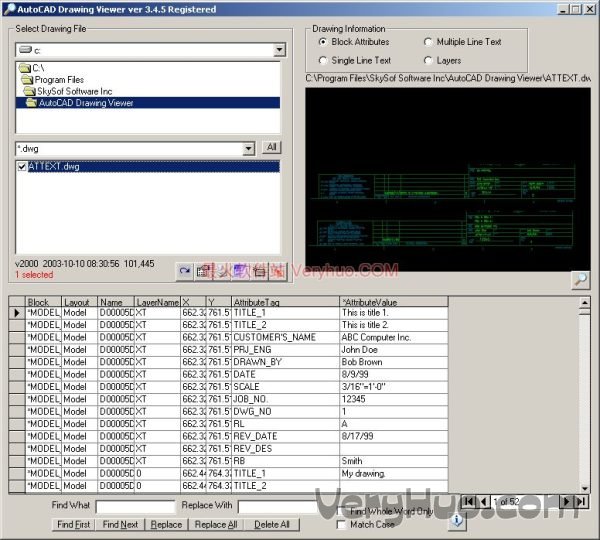This screenshot has width=600, height=540.
Task: Expand the c: drive dropdown
Action: tap(279, 50)
